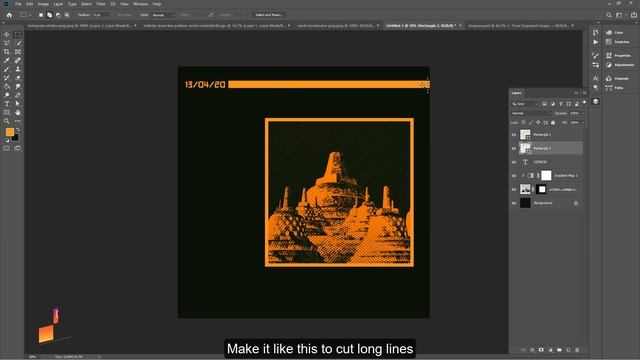Screen dimensions: 640x360
Task: Open the workspace switcher dropdown
Action: [x=621, y=15]
